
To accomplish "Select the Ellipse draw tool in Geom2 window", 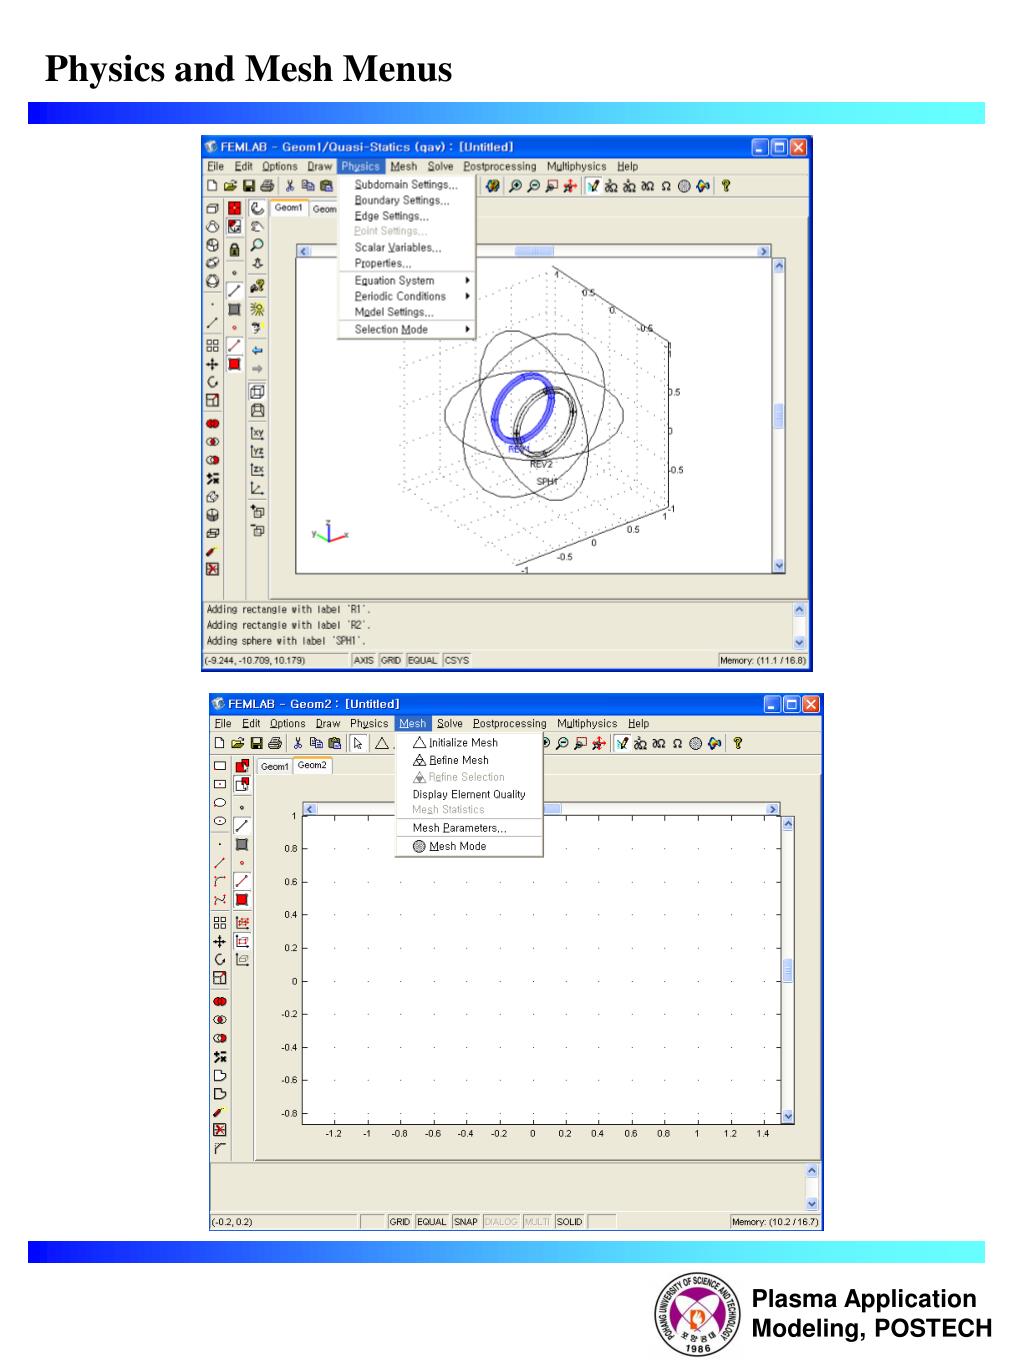I will pyautogui.click(x=220, y=802).
